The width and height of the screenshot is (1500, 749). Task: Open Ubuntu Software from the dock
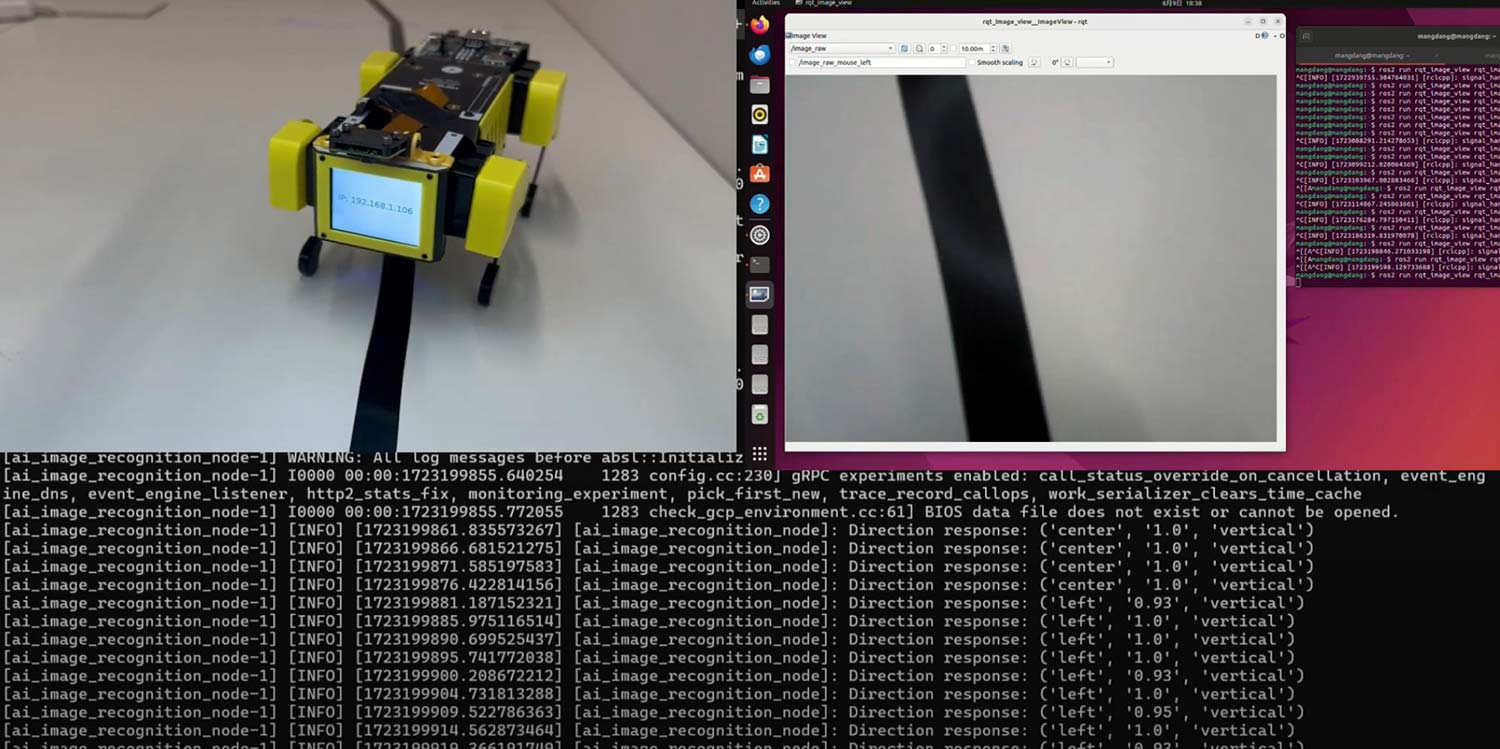click(x=760, y=174)
